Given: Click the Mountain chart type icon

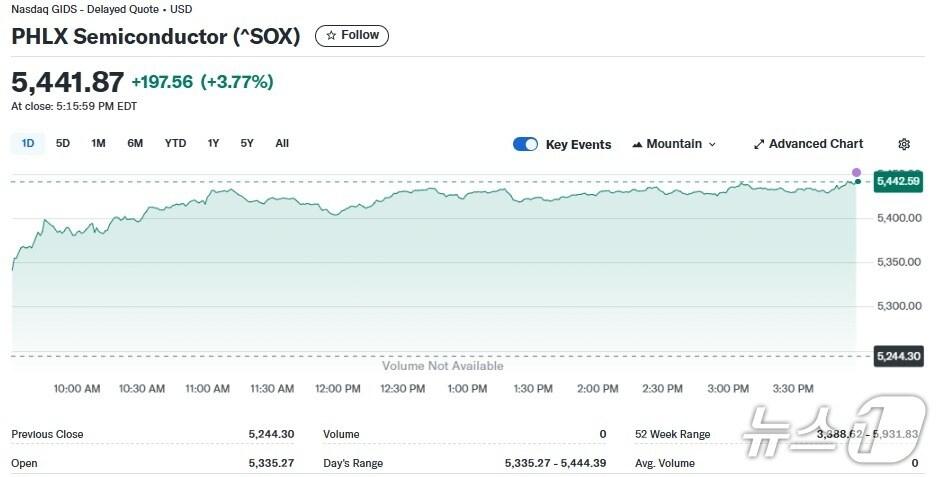Looking at the screenshot, I should tap(637, 144).
